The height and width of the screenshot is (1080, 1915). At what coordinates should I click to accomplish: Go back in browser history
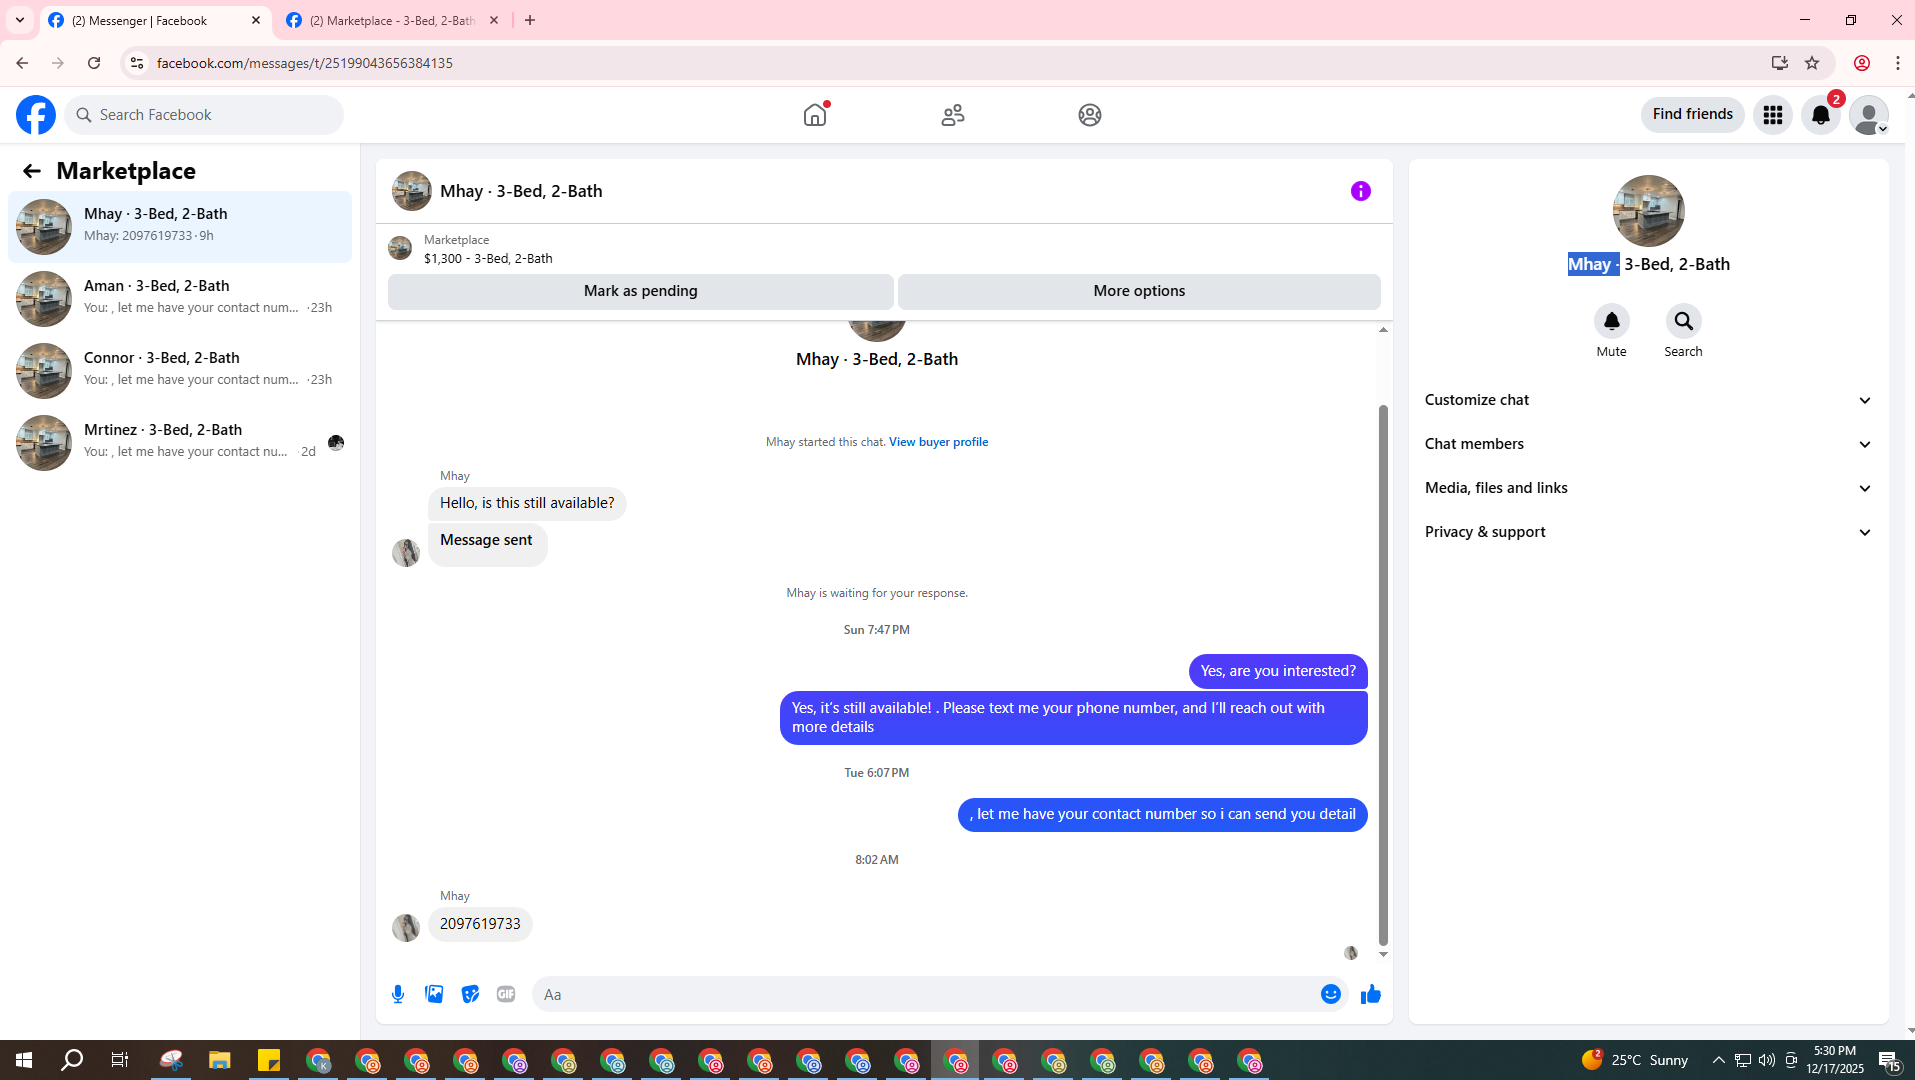21,63
